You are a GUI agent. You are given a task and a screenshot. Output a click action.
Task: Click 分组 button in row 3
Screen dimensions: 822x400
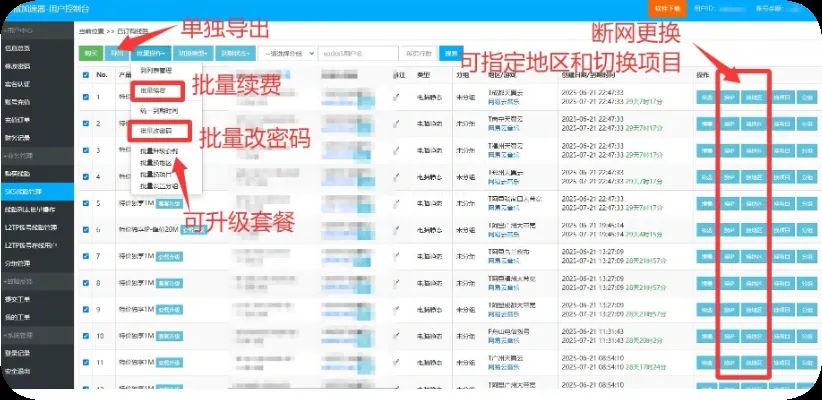(807, 150)
